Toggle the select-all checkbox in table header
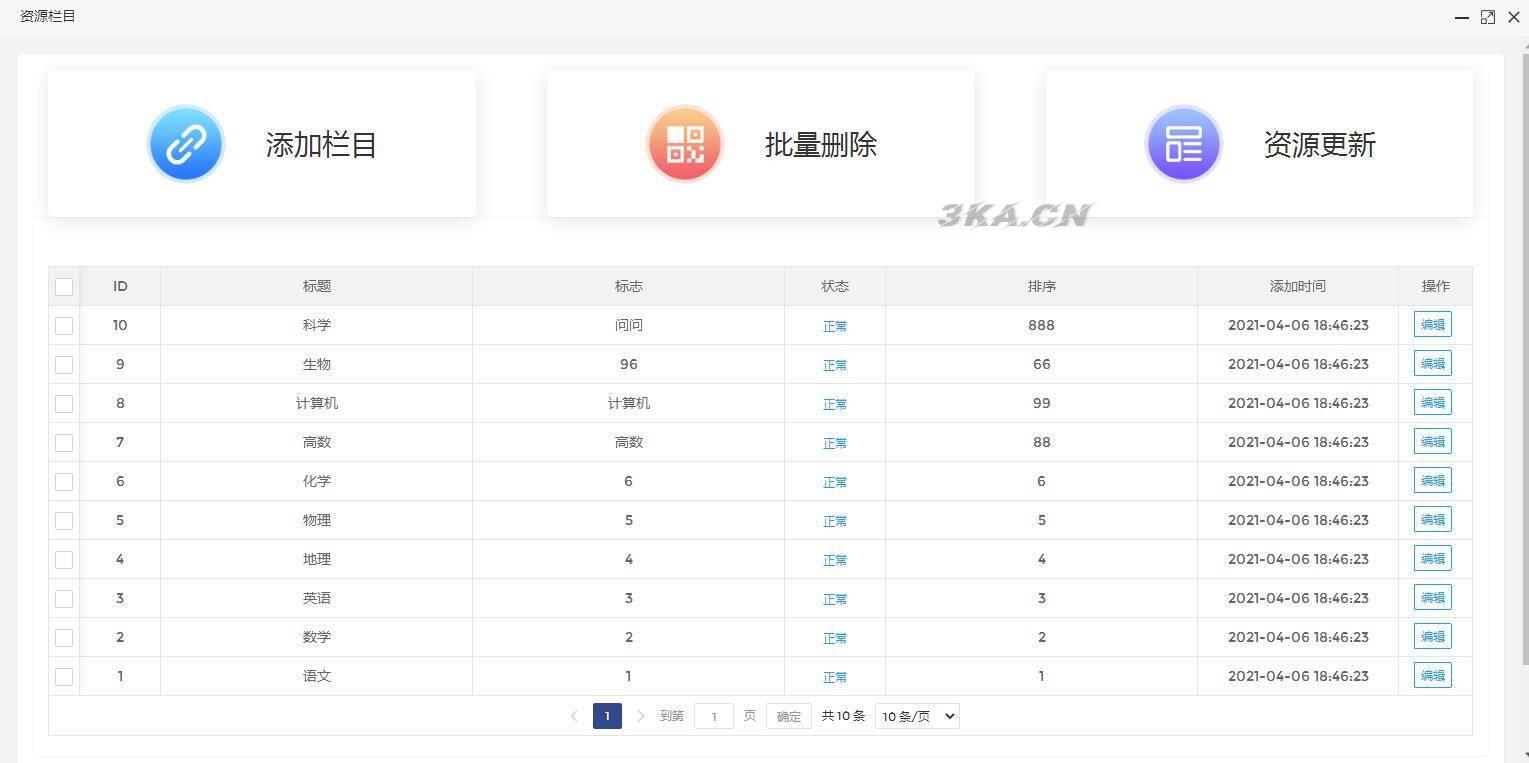The image size is (1529, 763). pyautogui.click(x=64, y=287)
